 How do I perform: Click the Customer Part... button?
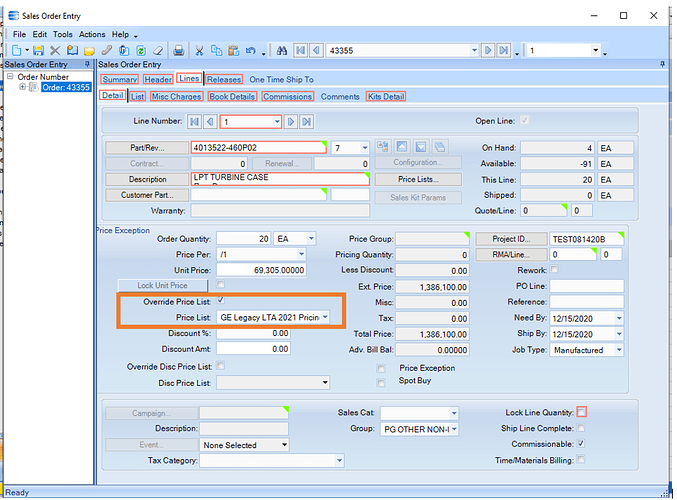click(147, 195)
